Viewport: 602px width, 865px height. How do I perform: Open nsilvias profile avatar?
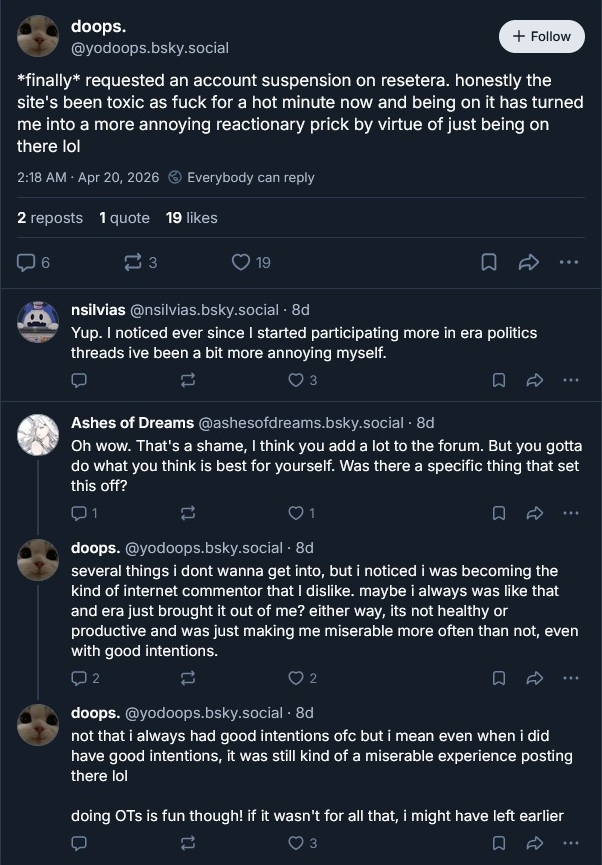click(38, 320)
